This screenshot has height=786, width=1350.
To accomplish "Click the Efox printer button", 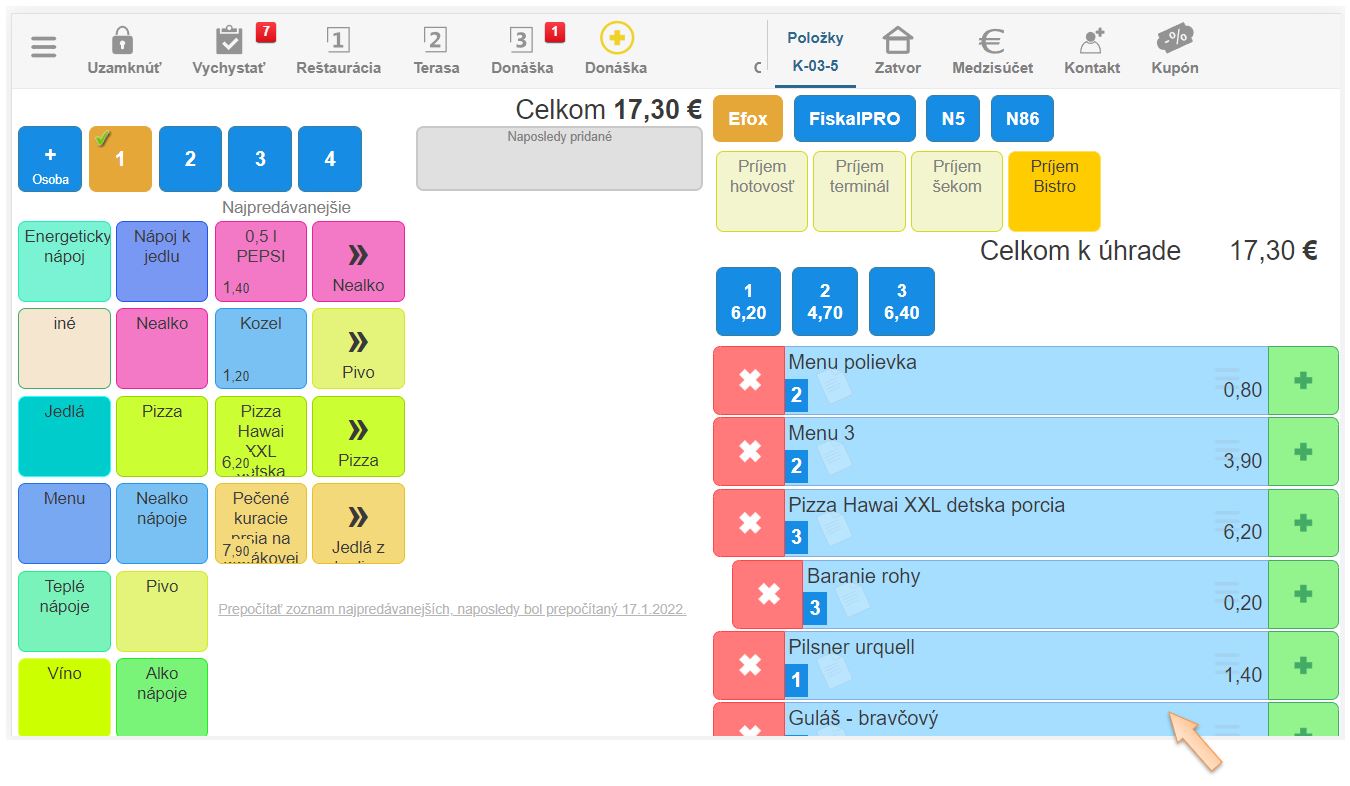I will pos(747,119).
